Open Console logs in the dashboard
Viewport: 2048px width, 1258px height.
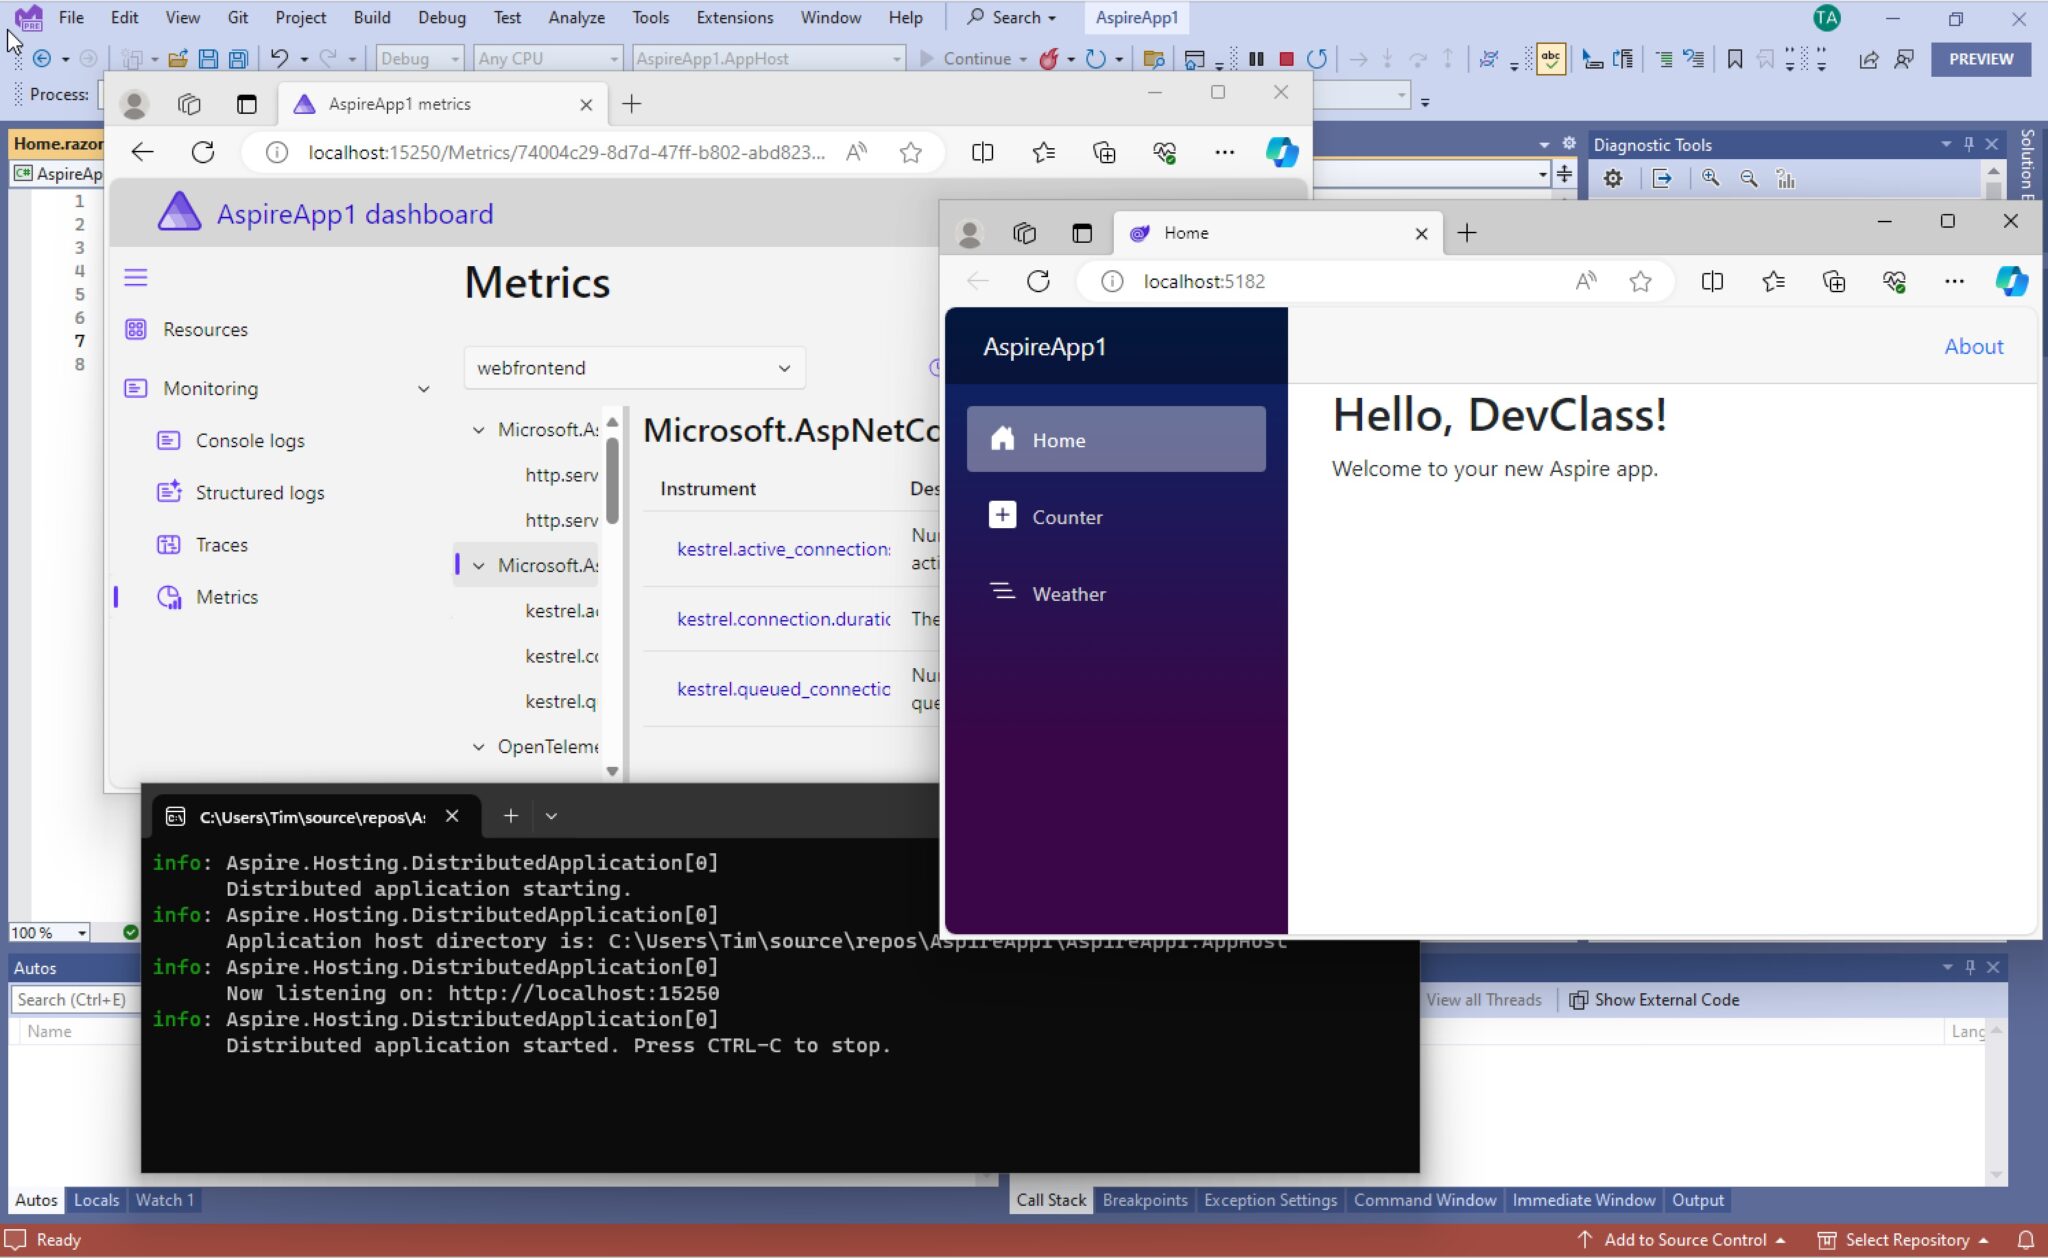pyautogui.click(x=250, y=440)
